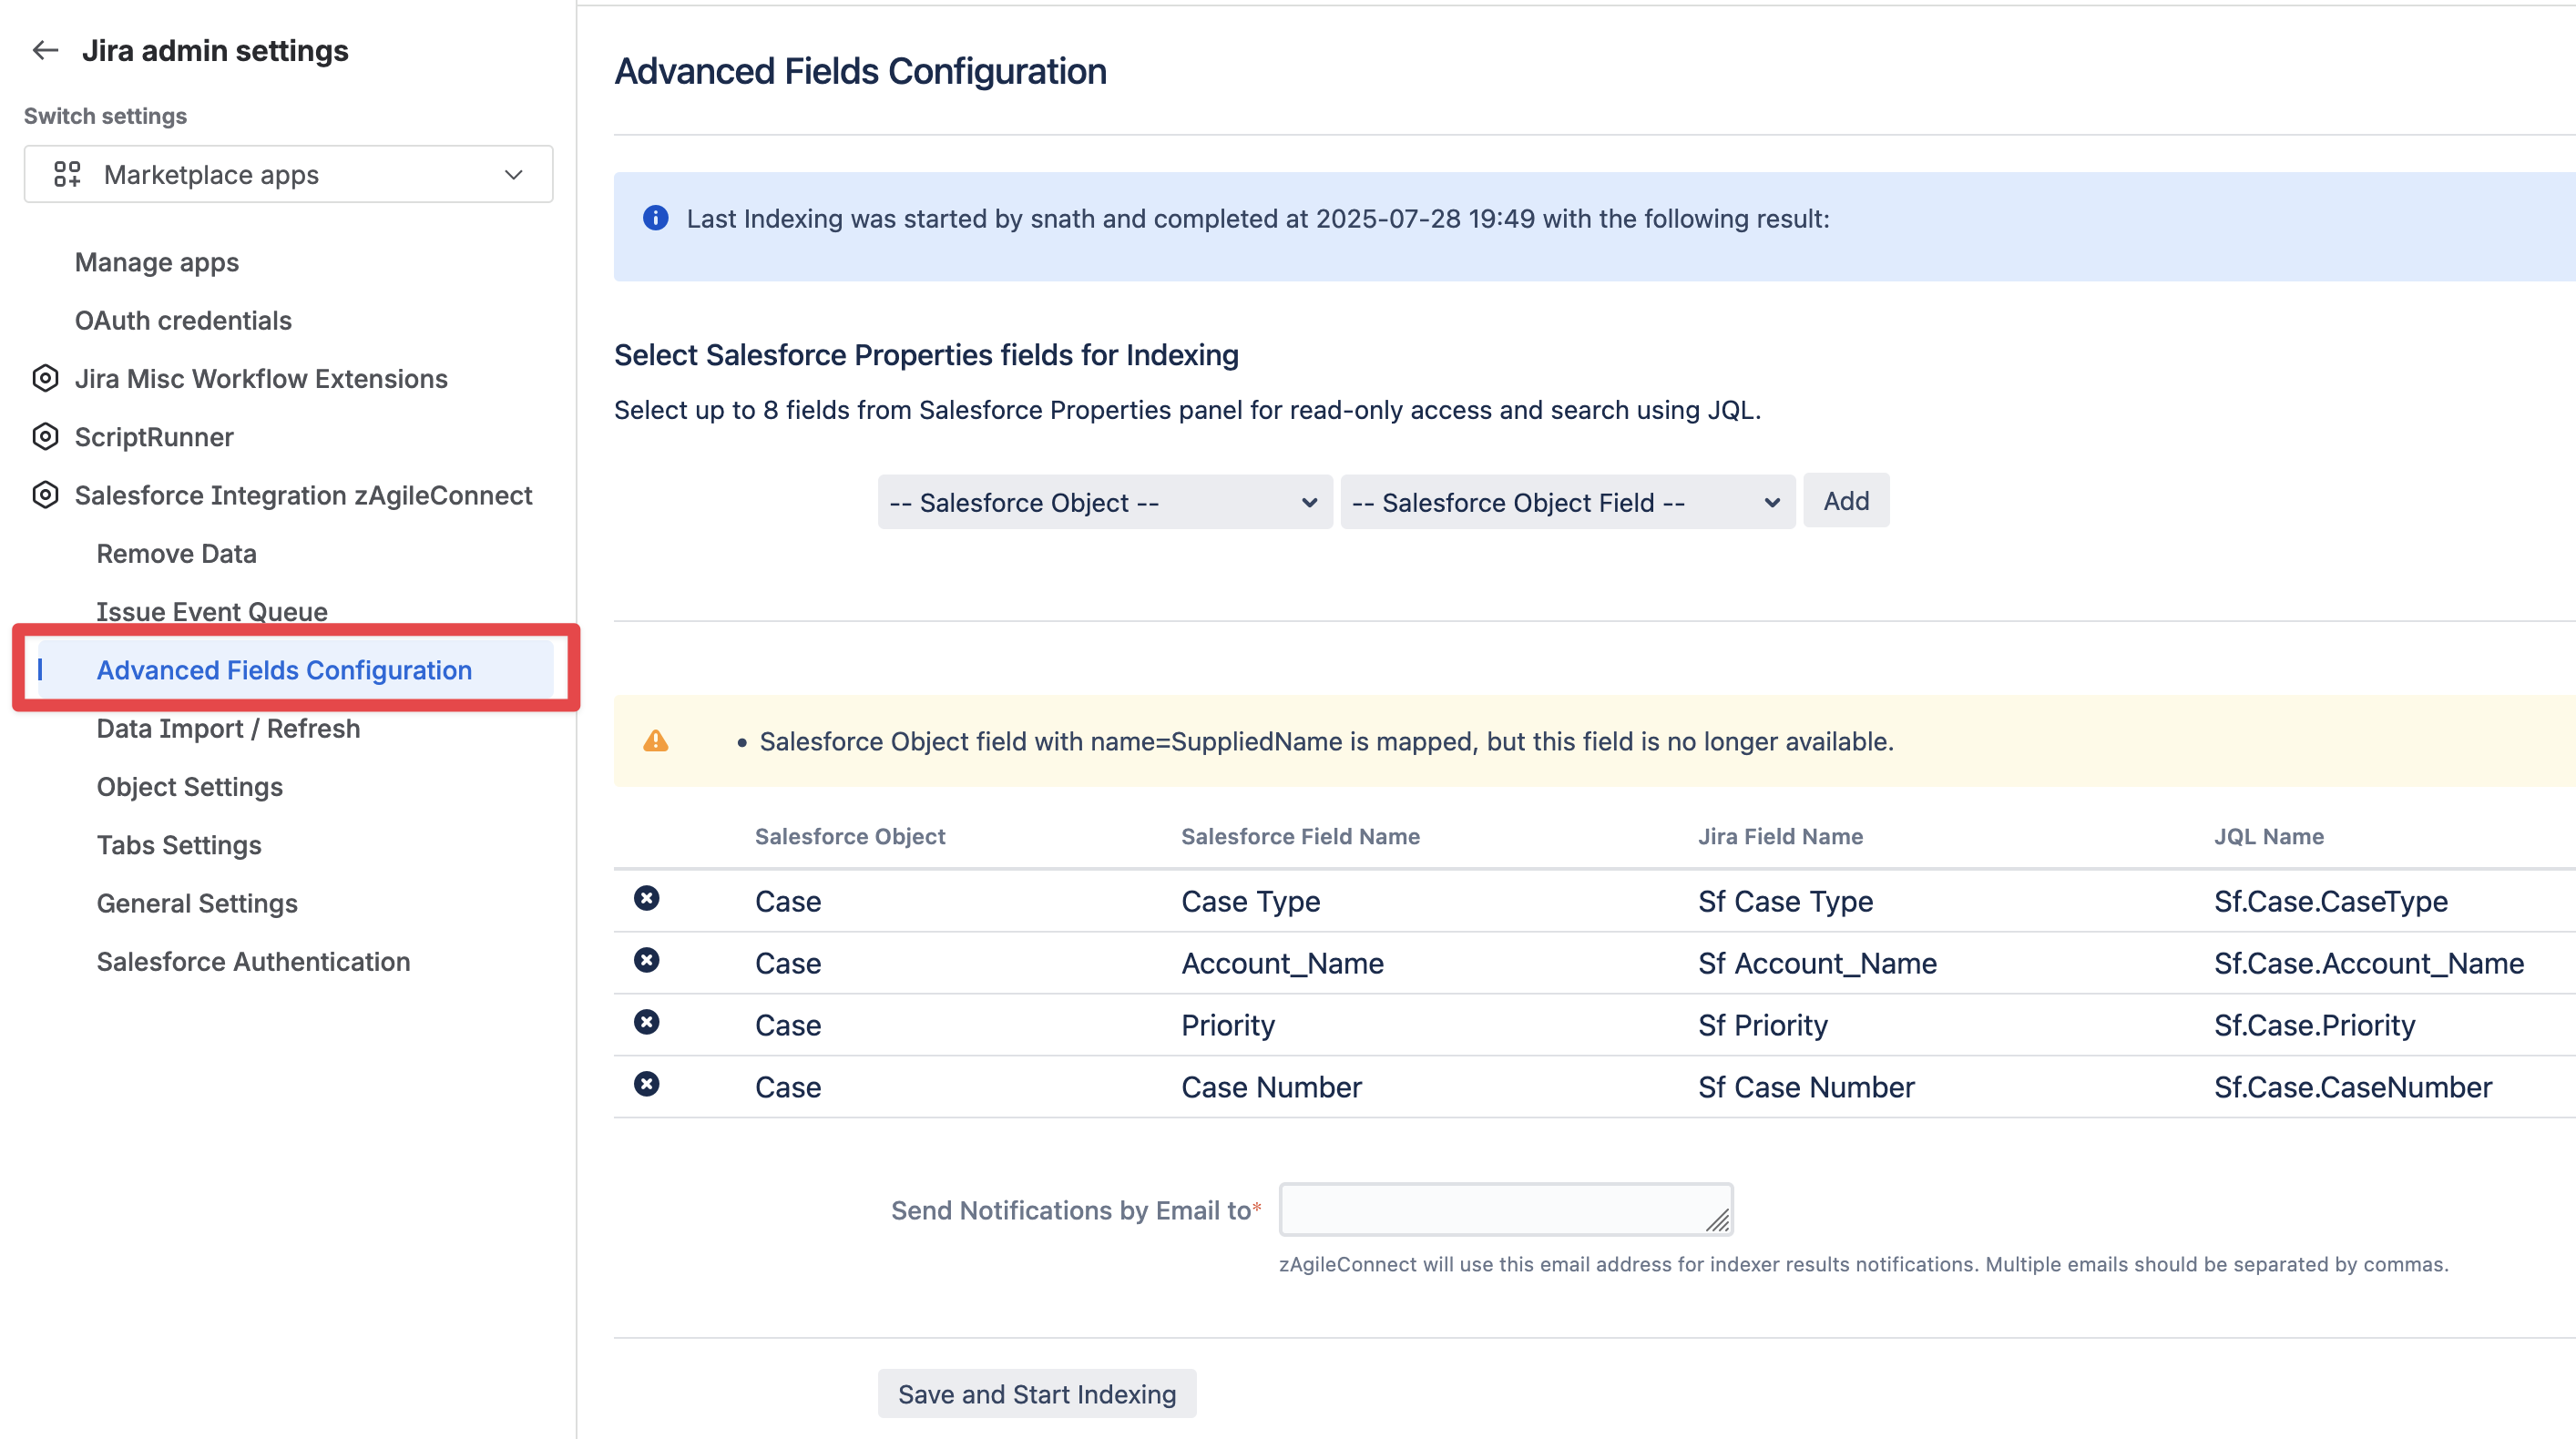
Task: Click the Advanced Fields Configuration page heading
Action: tap(860, 71)
